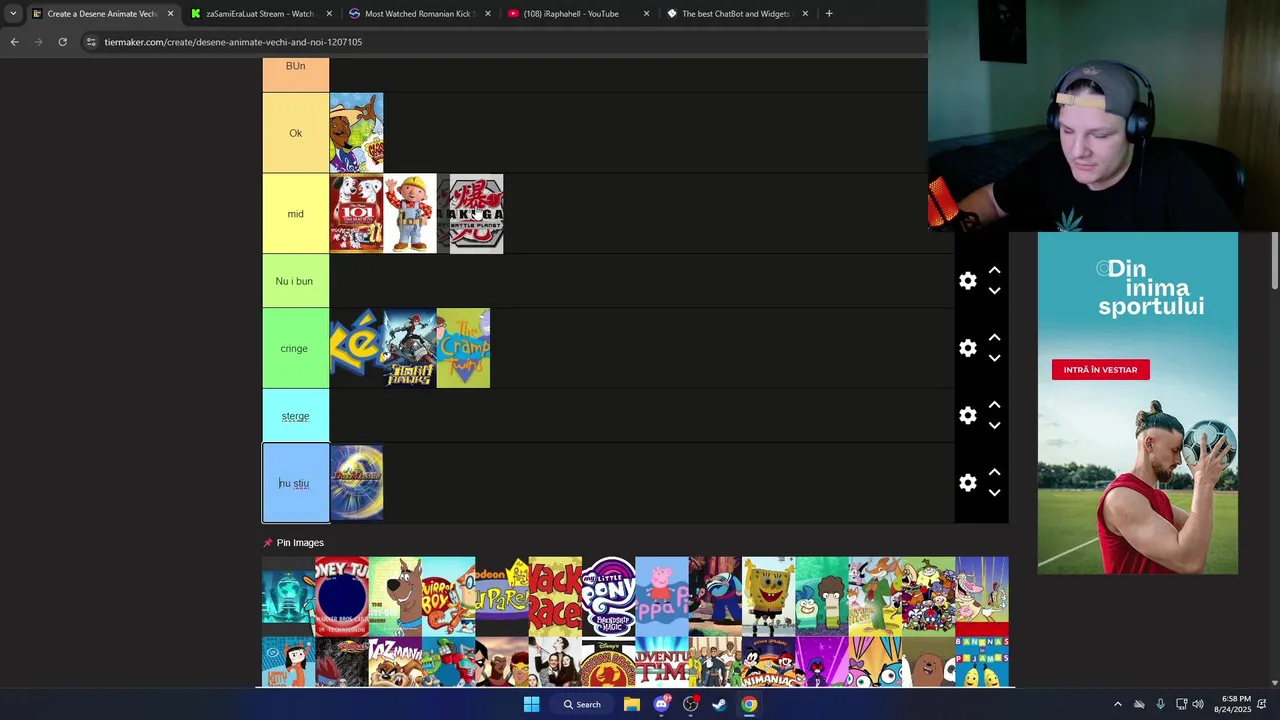
Task: View site information icon in address bar
Action: [x=91, y=42]
